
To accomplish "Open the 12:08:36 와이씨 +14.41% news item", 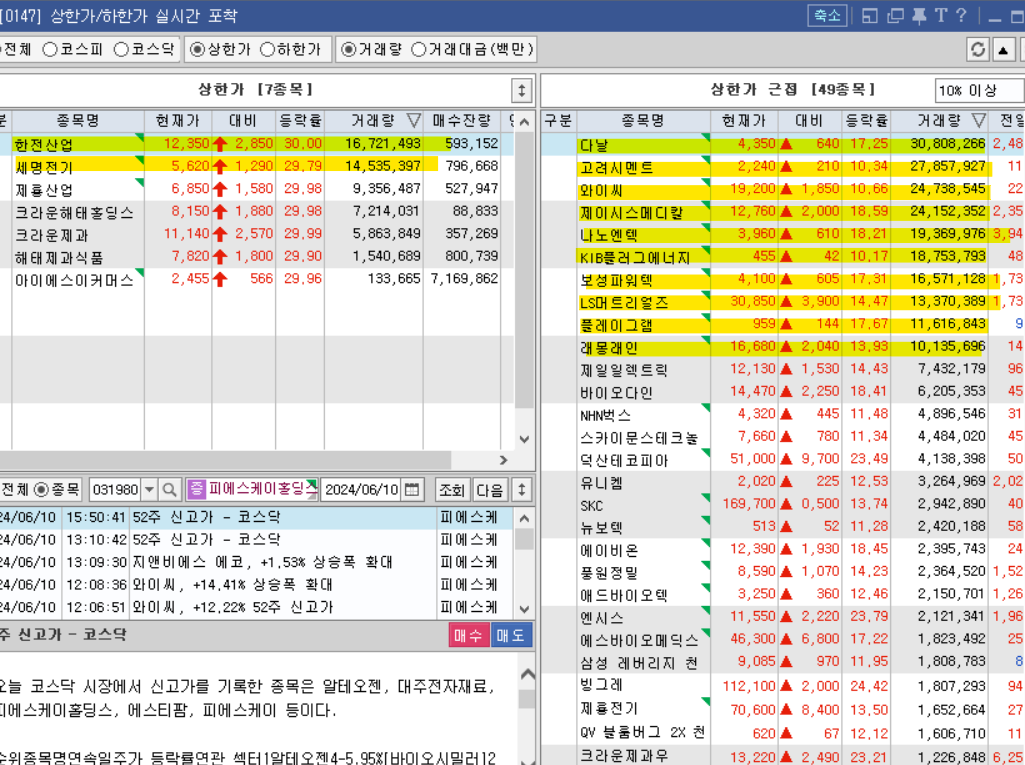I will pos(257,585).
